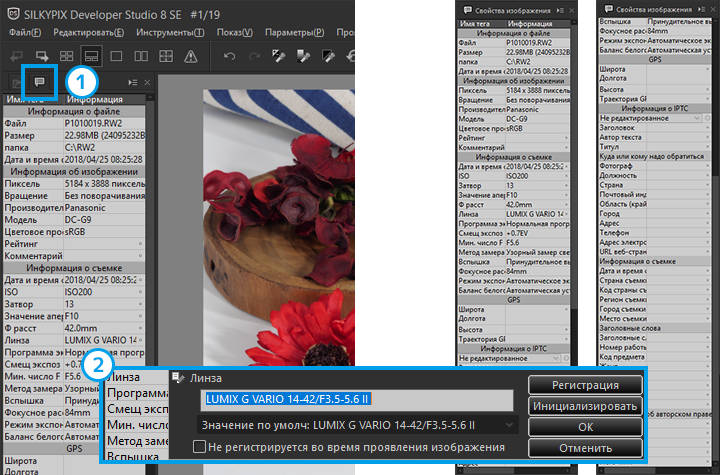Click the redo arrow icon

[254, 57]
